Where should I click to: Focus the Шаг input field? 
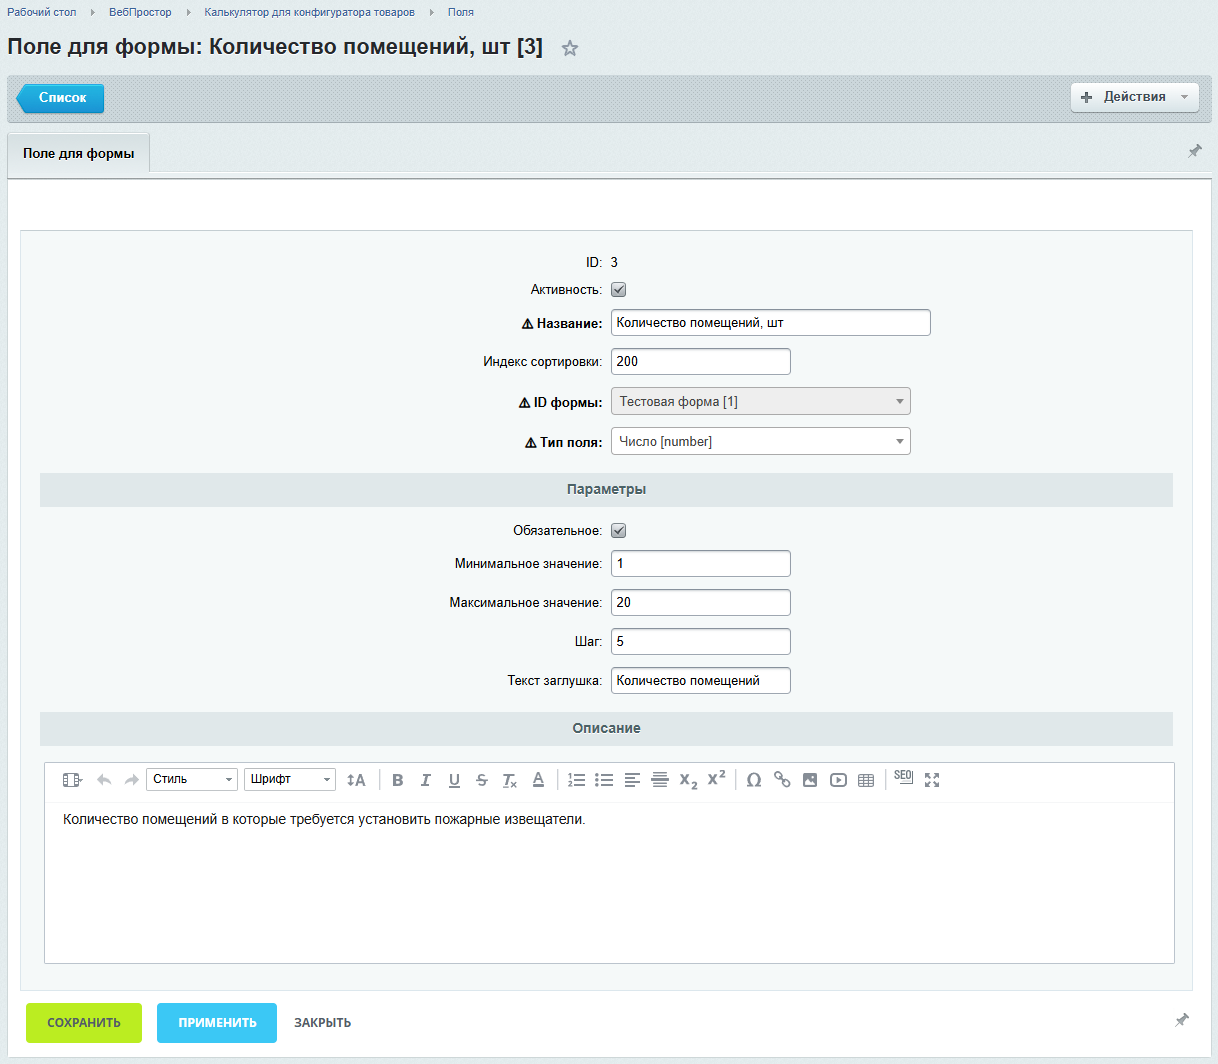click(x=701, y=641)
